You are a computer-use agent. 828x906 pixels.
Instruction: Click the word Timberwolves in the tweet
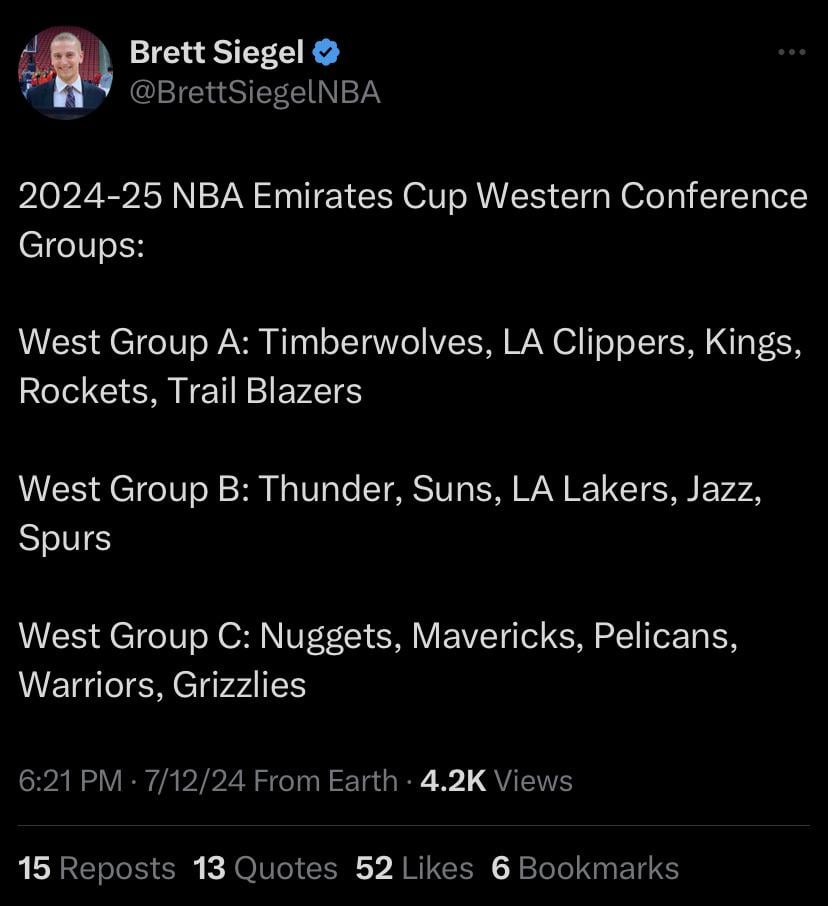point(373,342)
